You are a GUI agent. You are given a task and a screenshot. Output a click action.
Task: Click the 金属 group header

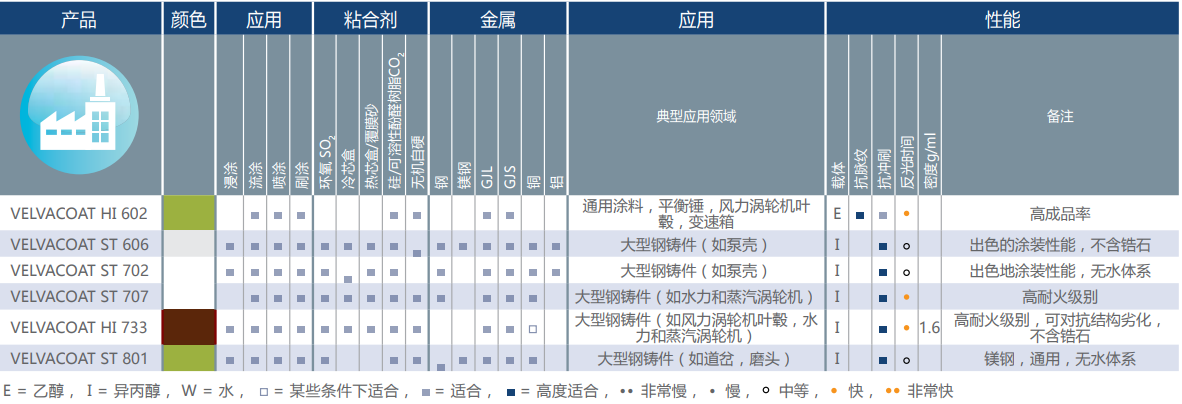click(x=498, y=20)
